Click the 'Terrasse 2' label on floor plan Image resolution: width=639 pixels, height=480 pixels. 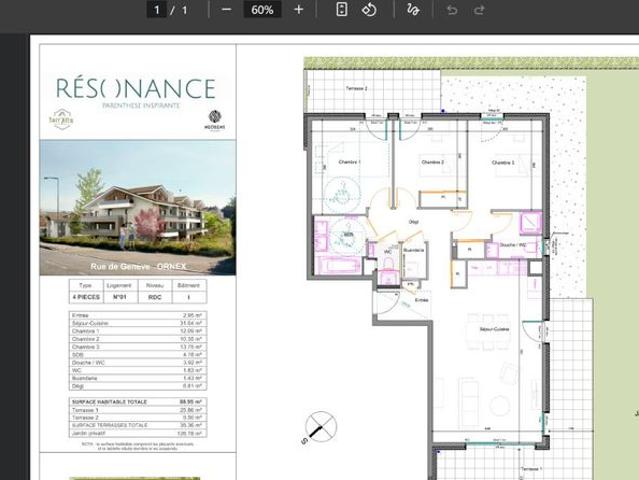[x=357, y=88]
